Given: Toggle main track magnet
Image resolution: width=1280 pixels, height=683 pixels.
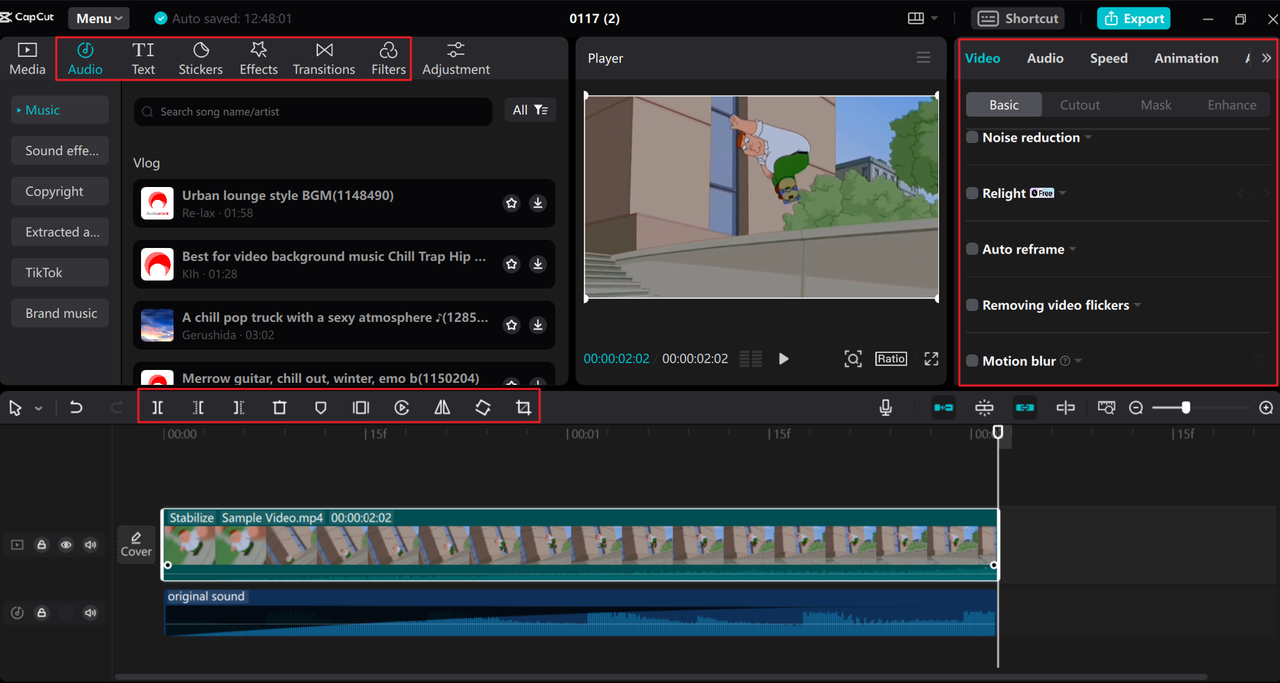Looking at the screenshot, I should [943, 408].
